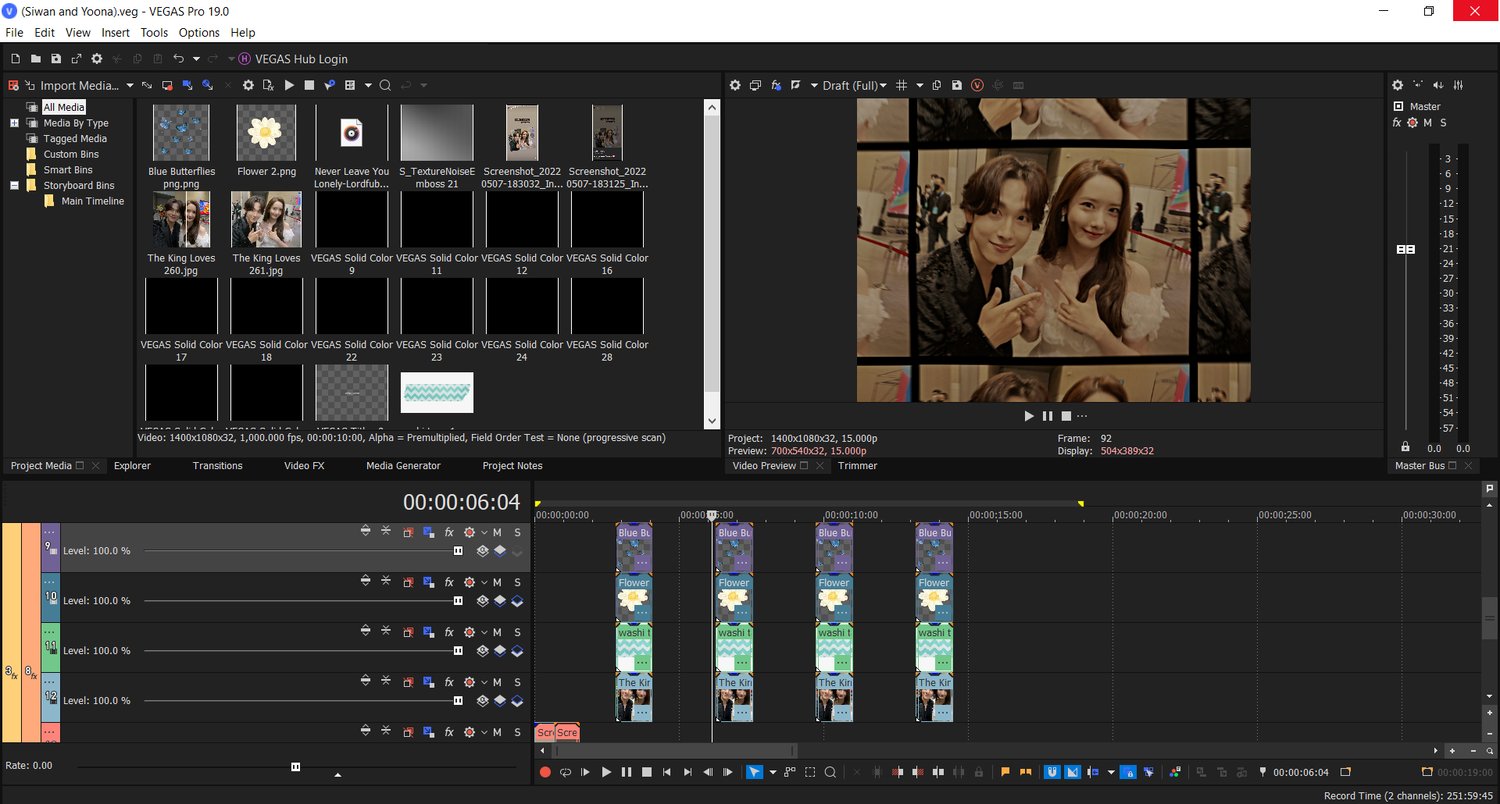1500x804 pixels.
Task: Switch to the Video FX tab
Action: point(304,466)
